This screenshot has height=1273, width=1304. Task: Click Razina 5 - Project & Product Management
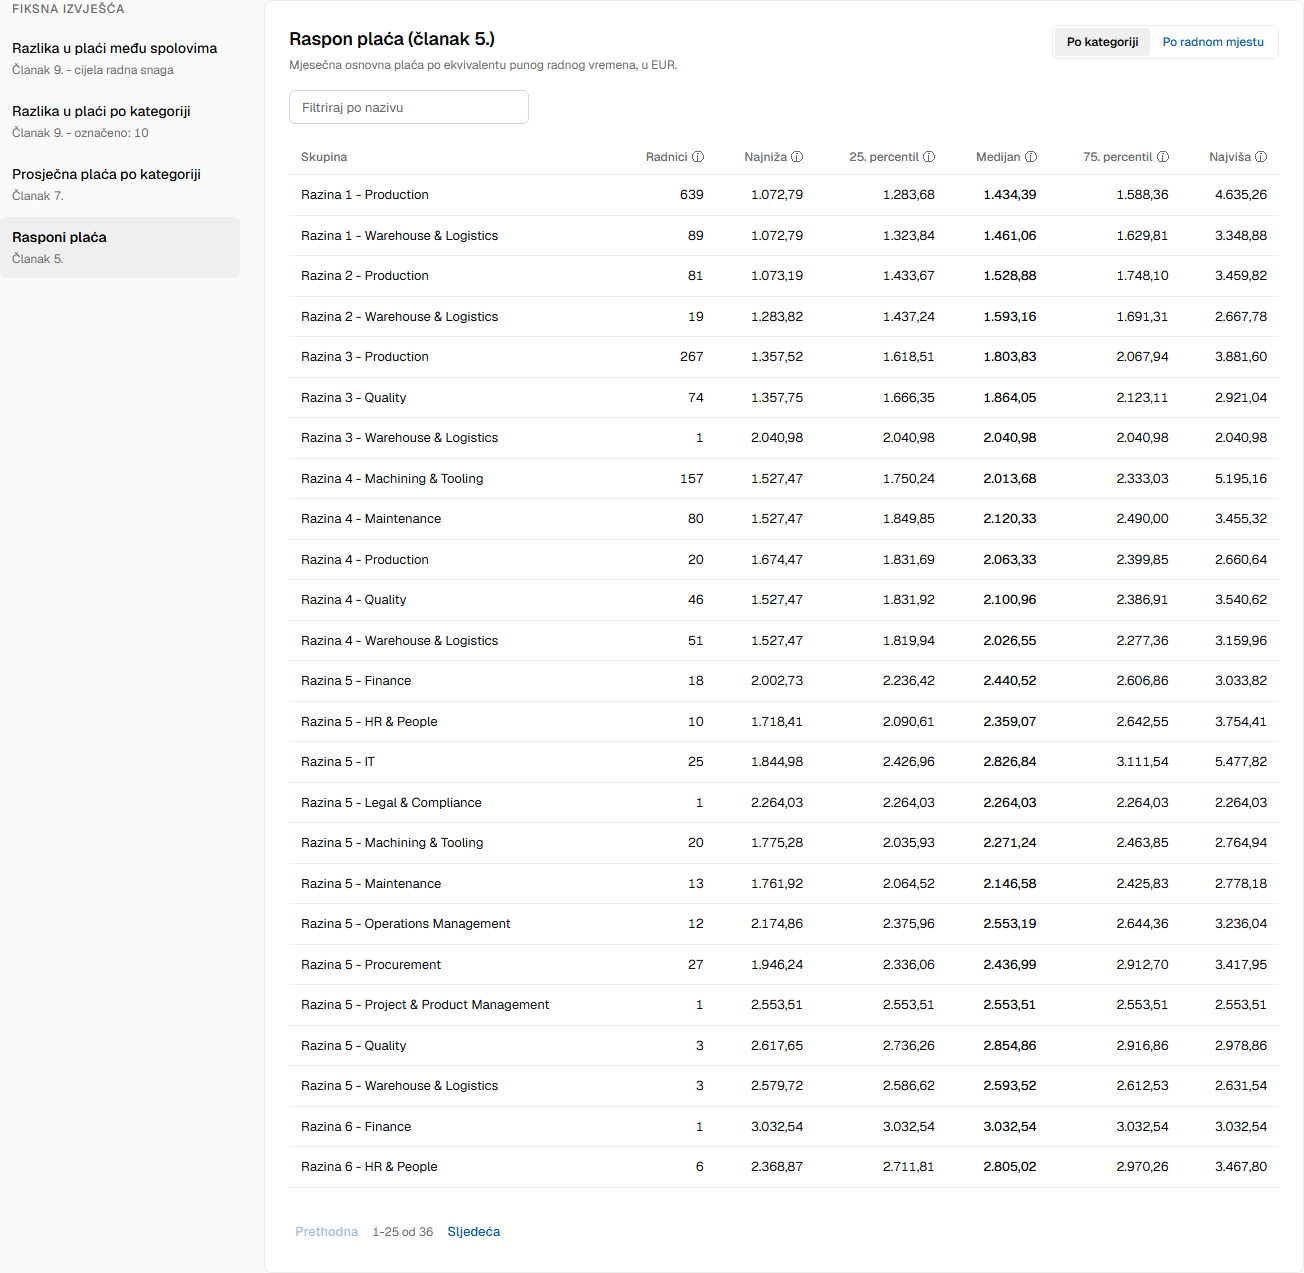click(425, 1005)
